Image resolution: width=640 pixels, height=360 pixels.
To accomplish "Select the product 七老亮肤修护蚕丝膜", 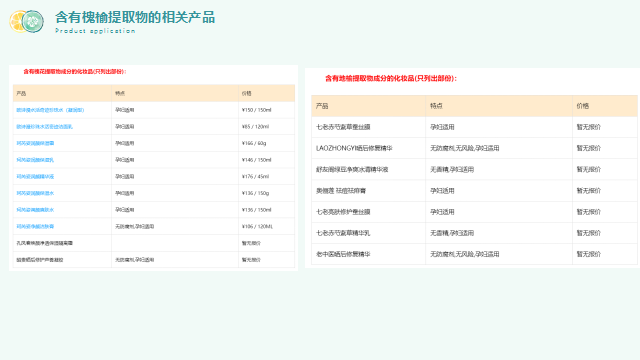I will [343, 212].
